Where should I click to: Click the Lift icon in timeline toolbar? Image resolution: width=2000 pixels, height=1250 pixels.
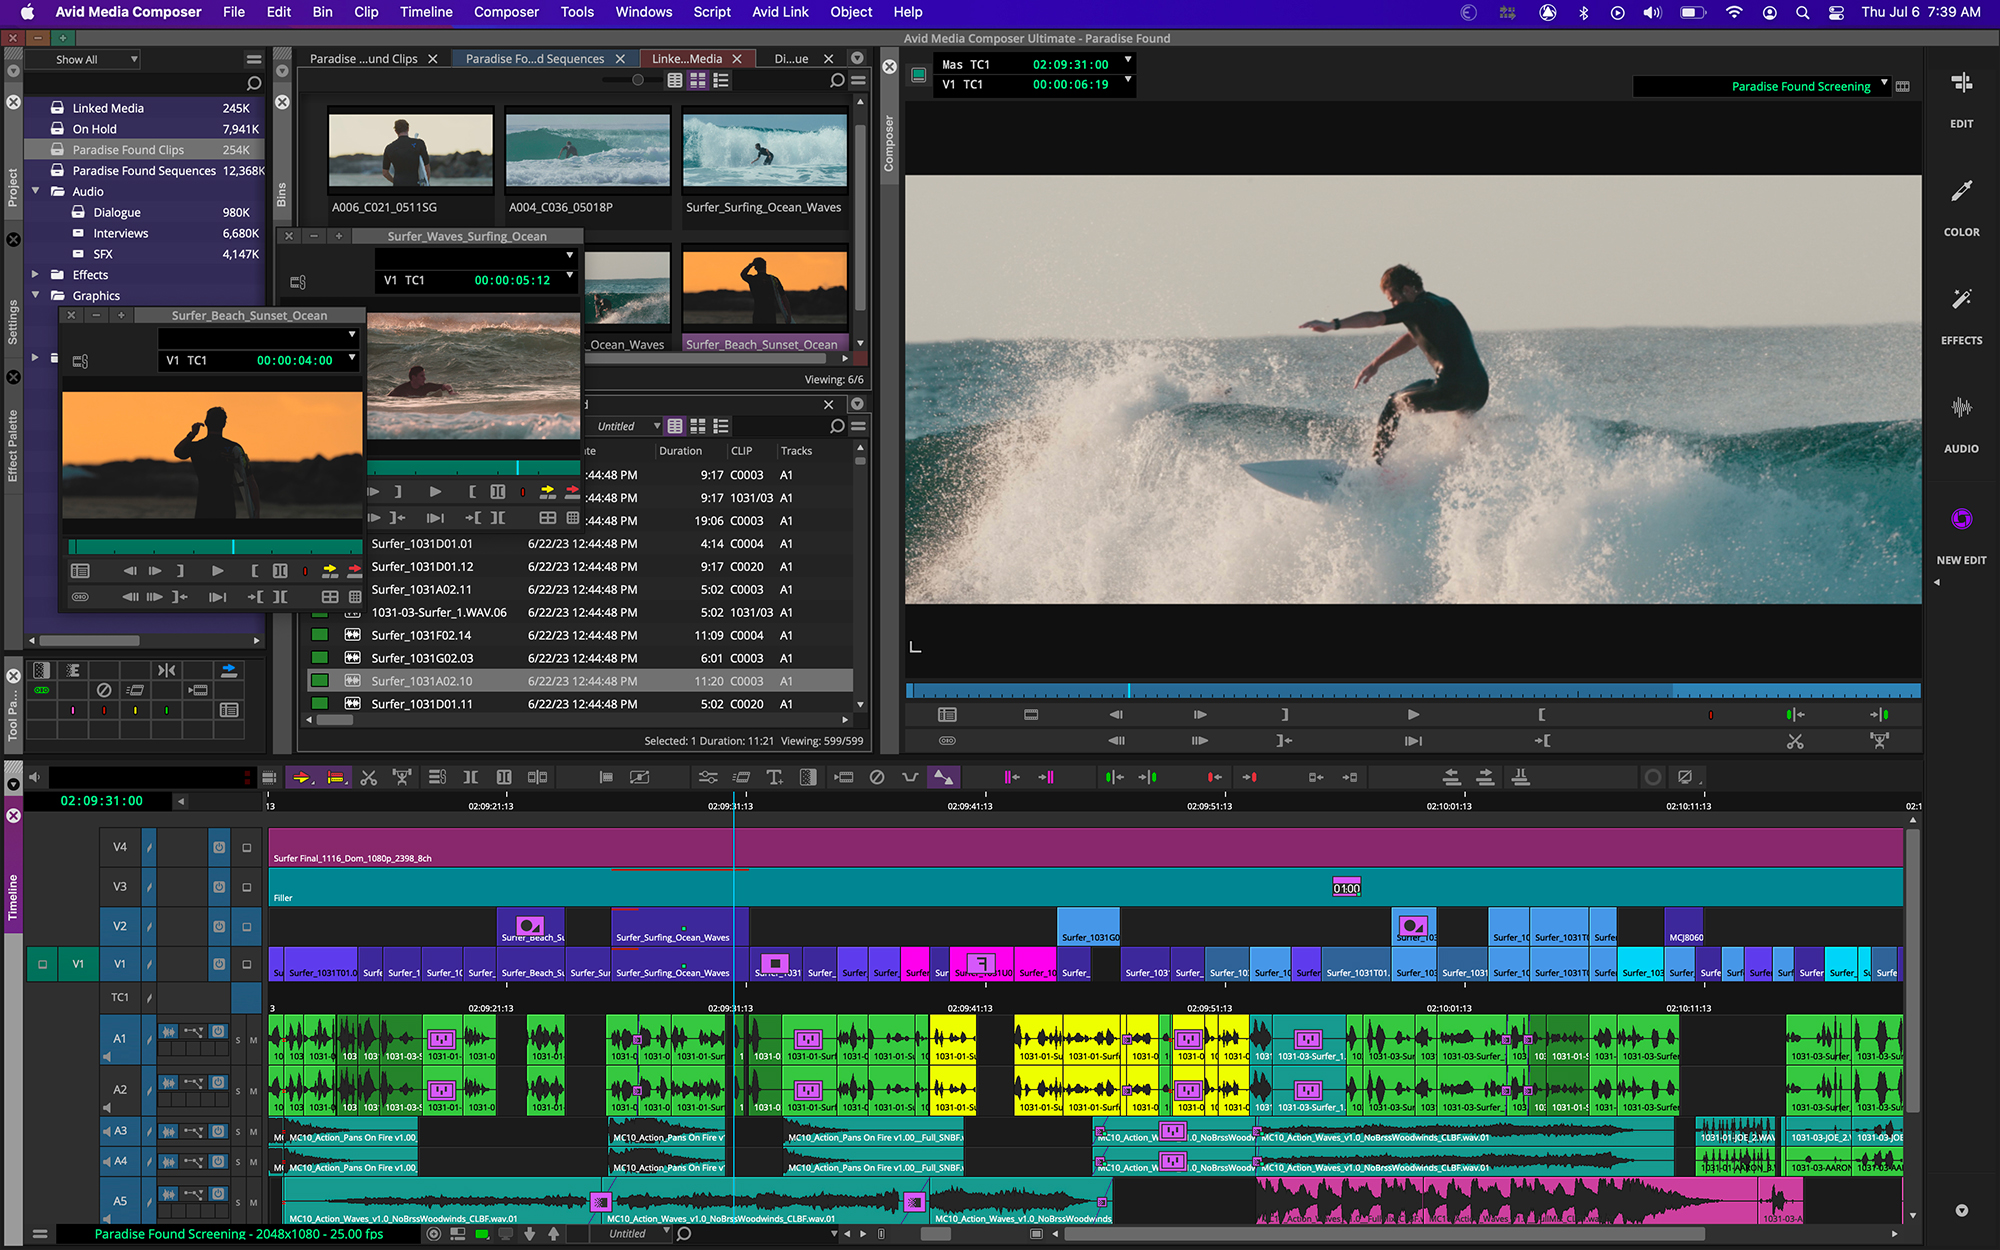pyautogui.click(x=402, y=777)
